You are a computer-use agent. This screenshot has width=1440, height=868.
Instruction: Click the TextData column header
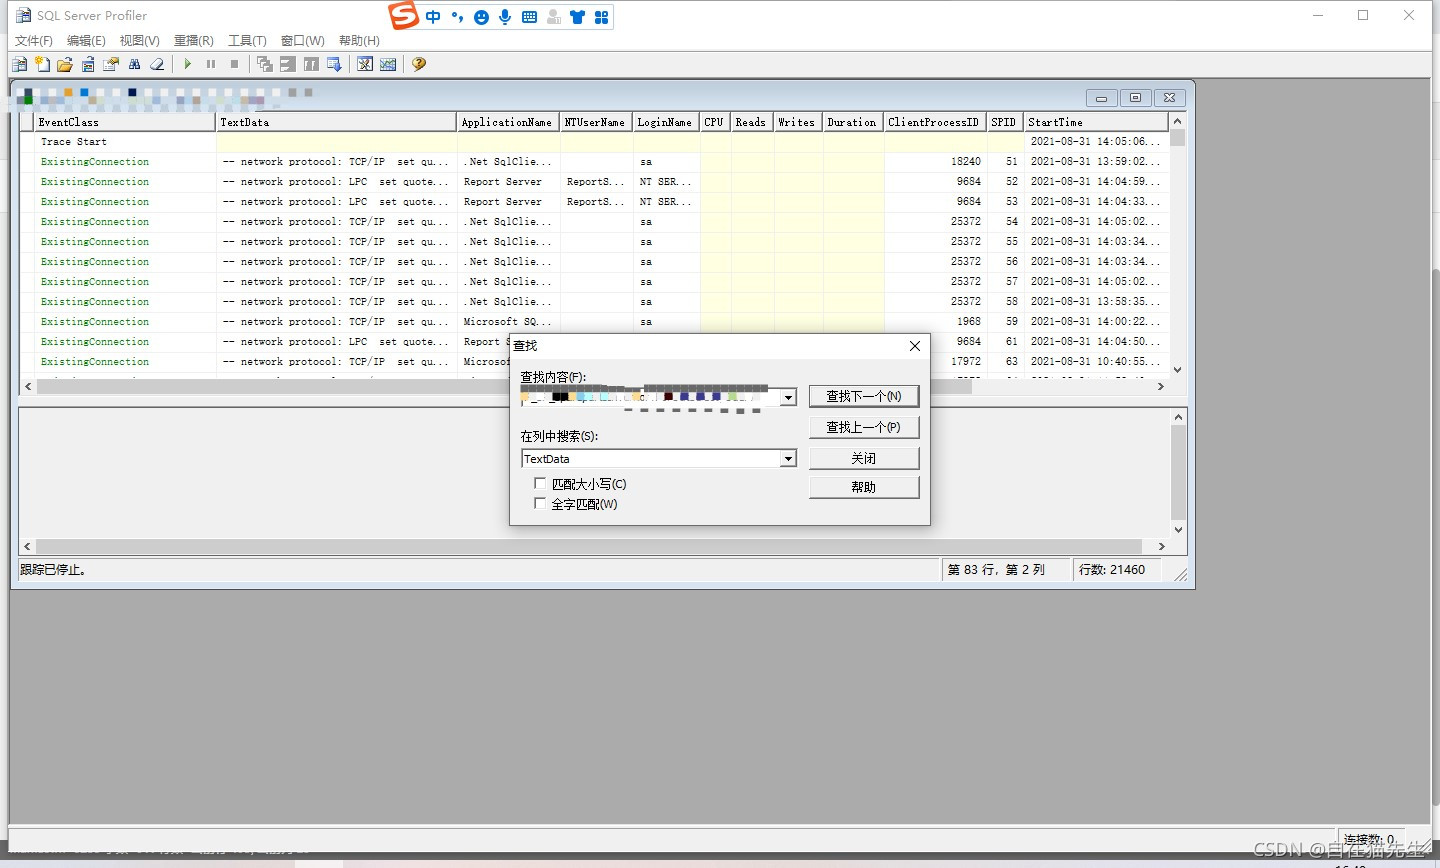point(337,122)
